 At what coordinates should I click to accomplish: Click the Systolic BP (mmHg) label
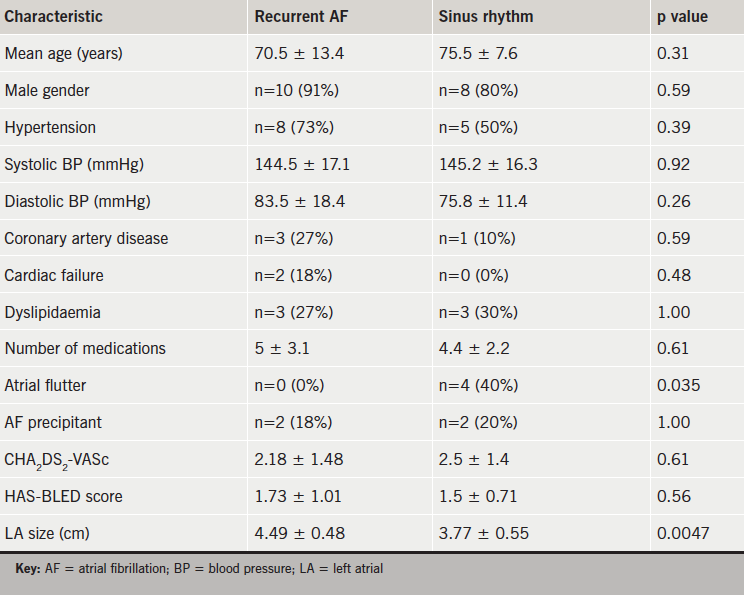[74, 164]
